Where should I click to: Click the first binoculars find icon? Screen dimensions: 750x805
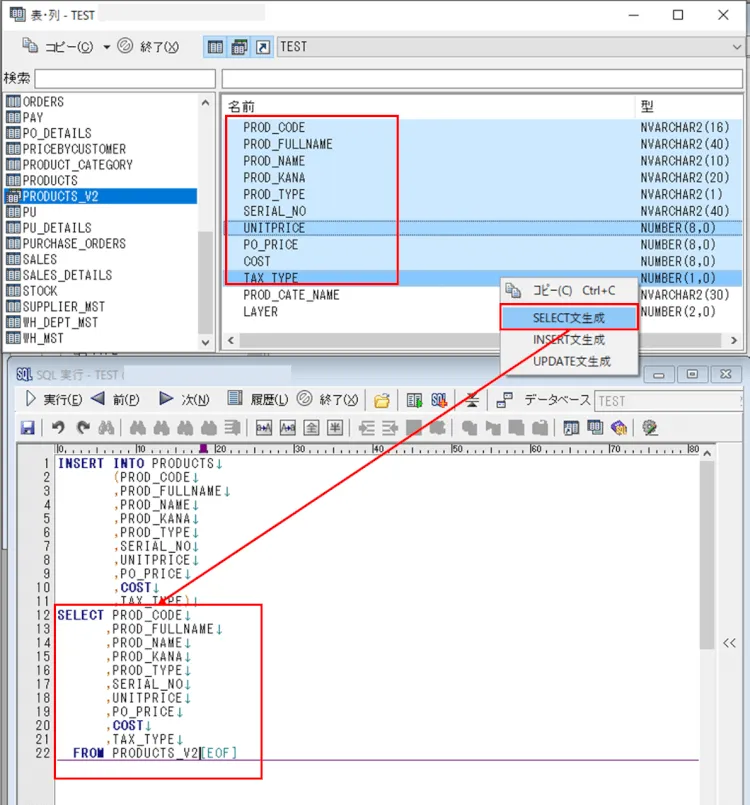point(106,428)
